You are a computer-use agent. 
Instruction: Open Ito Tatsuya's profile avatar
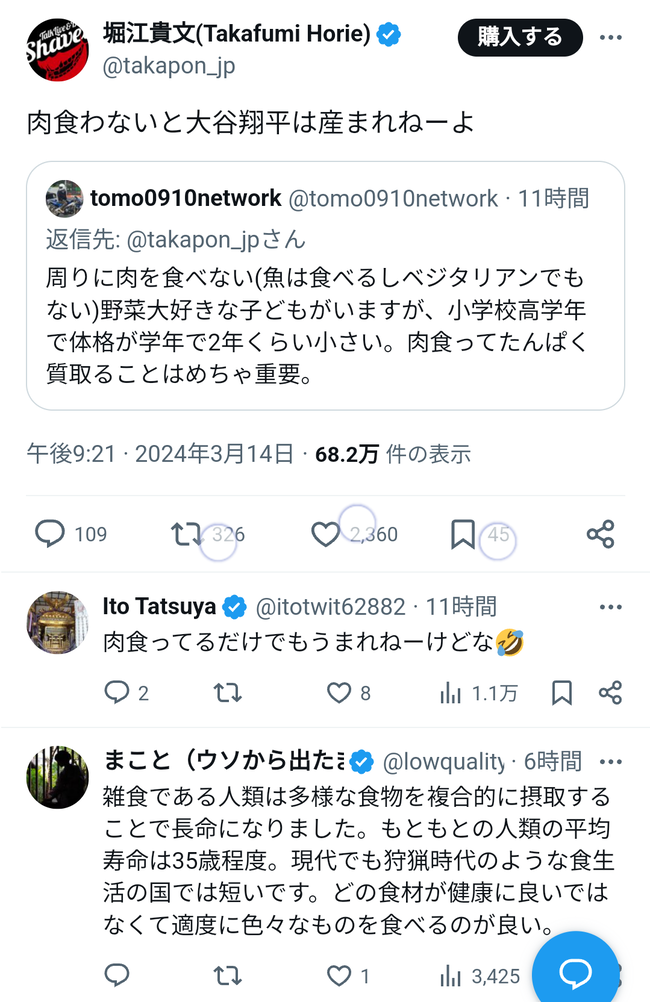pos(57,621)
